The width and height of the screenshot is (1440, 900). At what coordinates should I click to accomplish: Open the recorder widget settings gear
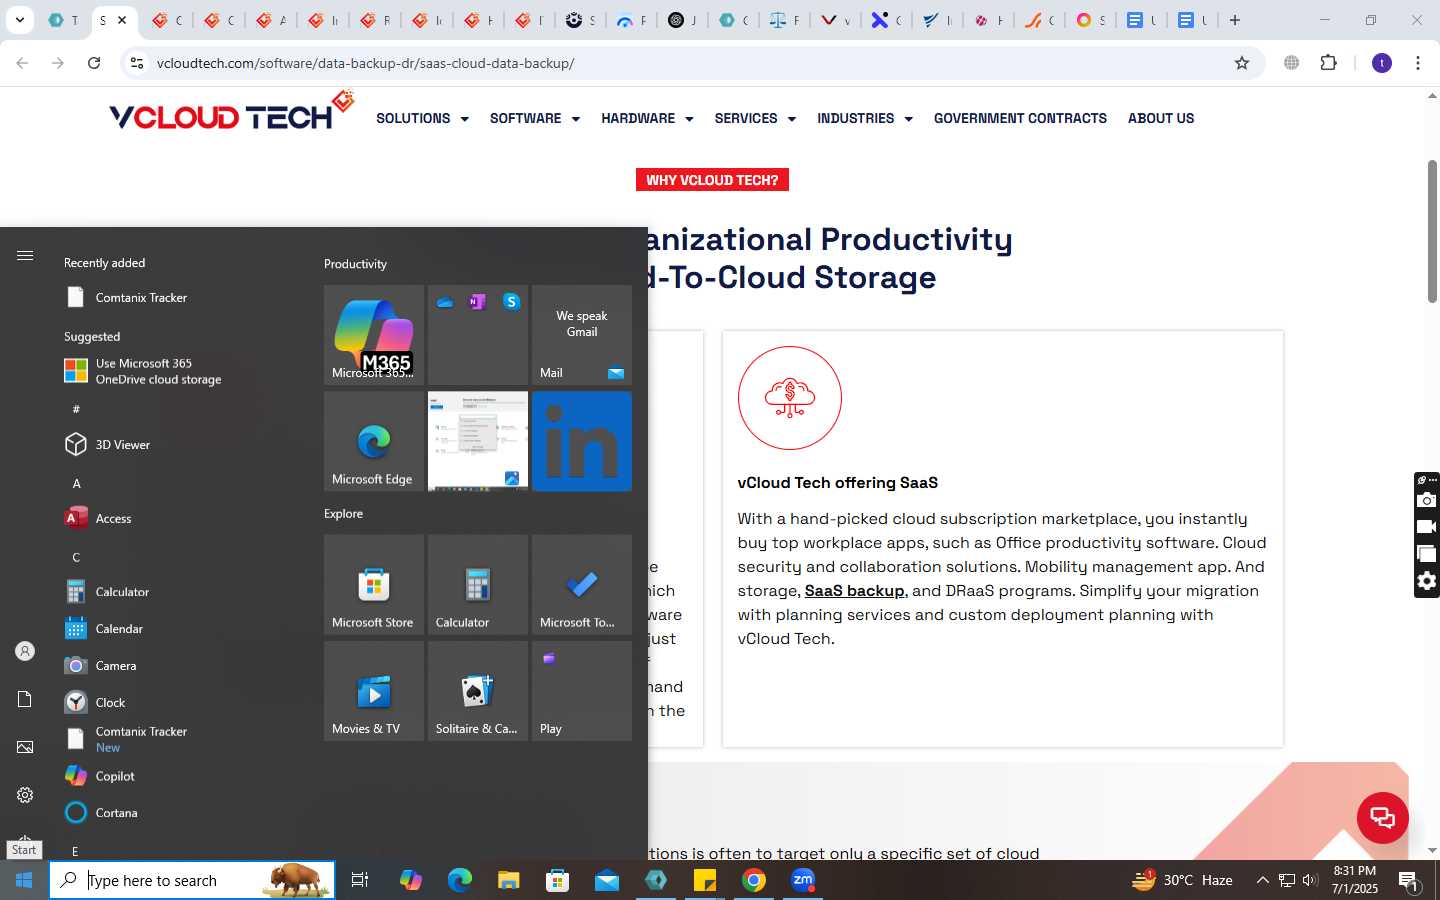click(x=1427, y=581)
